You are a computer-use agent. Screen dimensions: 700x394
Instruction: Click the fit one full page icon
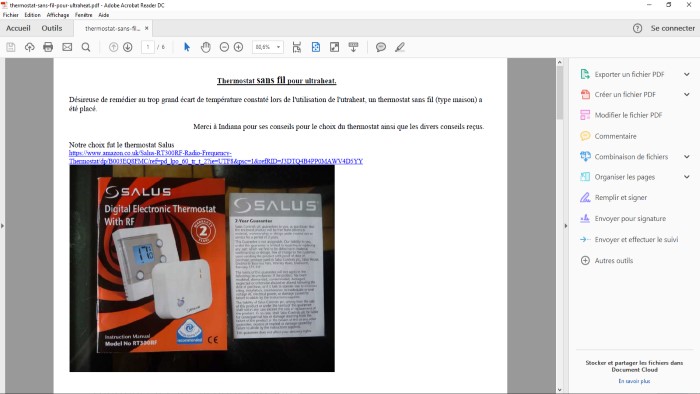316,47
